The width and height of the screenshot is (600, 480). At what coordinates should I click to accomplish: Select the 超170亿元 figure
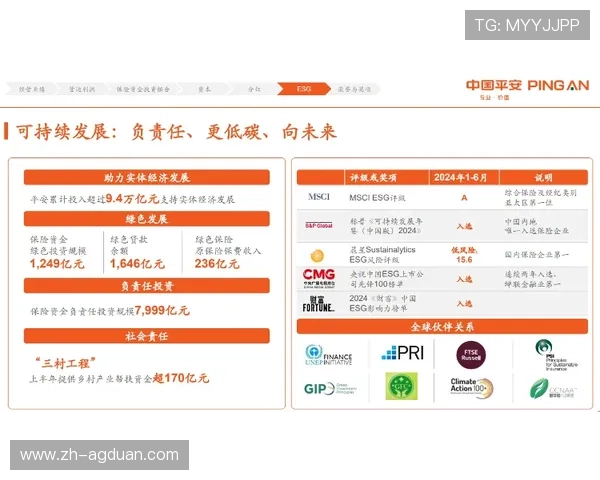(181, 378)
